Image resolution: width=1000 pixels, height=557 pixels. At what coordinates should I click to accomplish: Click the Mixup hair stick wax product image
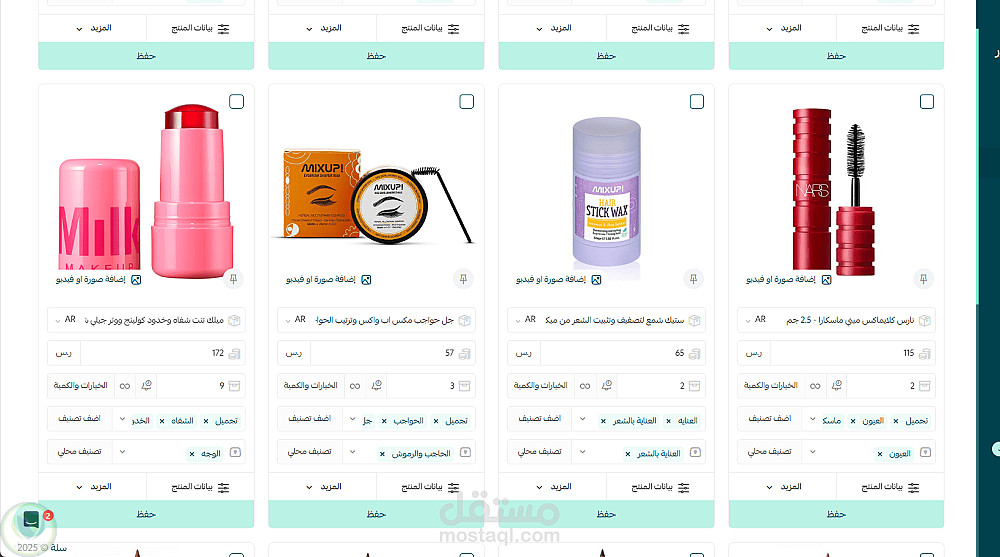pos(606,191)
